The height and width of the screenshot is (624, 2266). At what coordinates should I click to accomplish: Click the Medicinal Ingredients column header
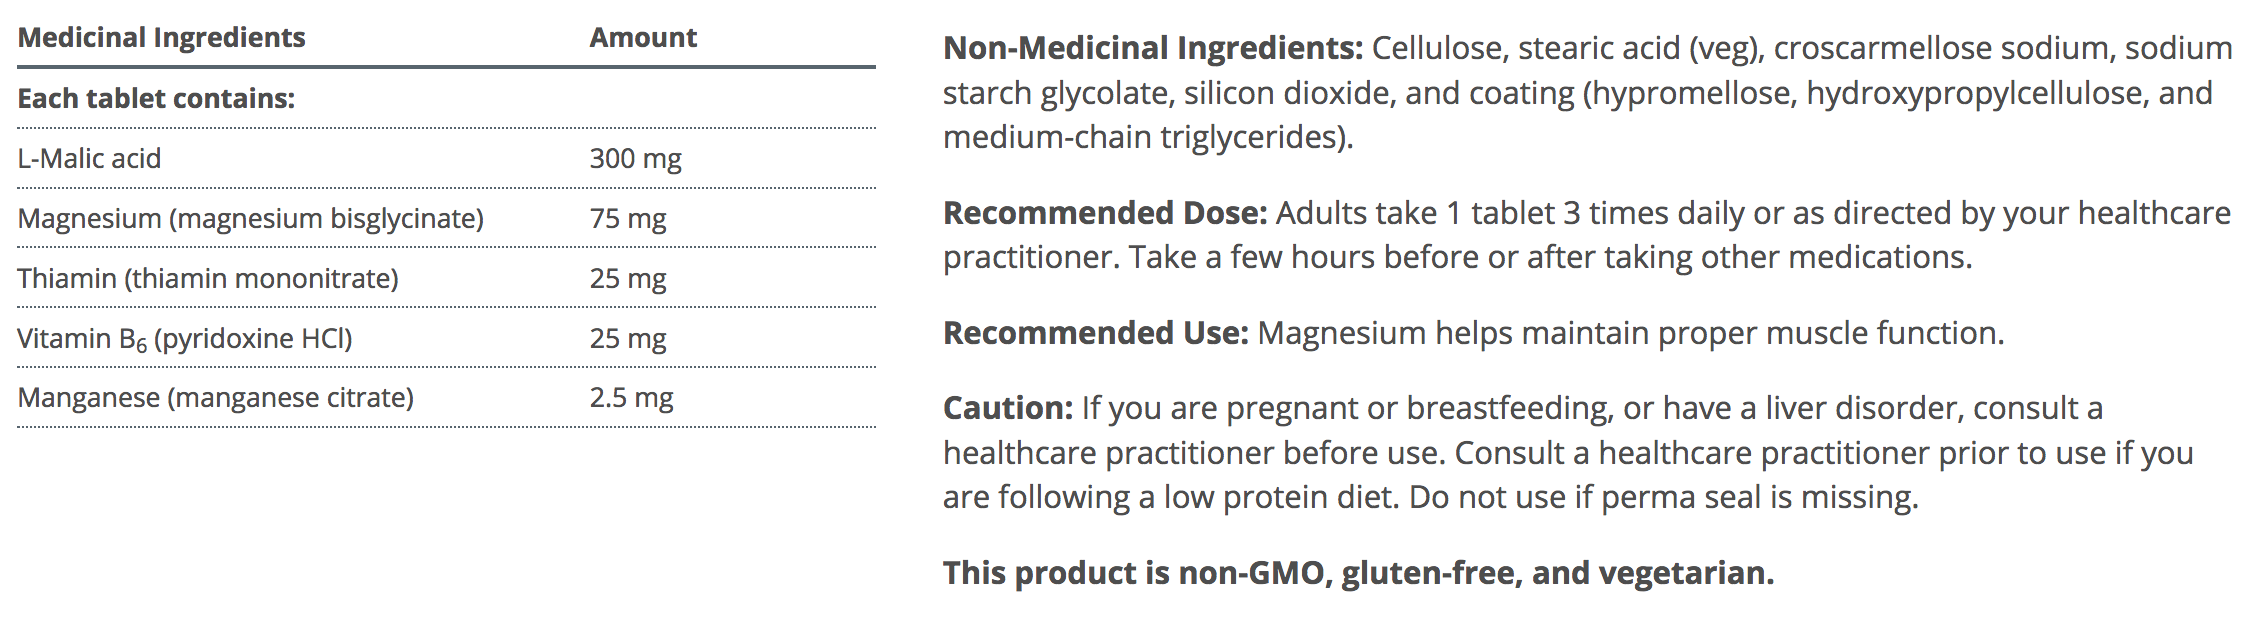161,38
